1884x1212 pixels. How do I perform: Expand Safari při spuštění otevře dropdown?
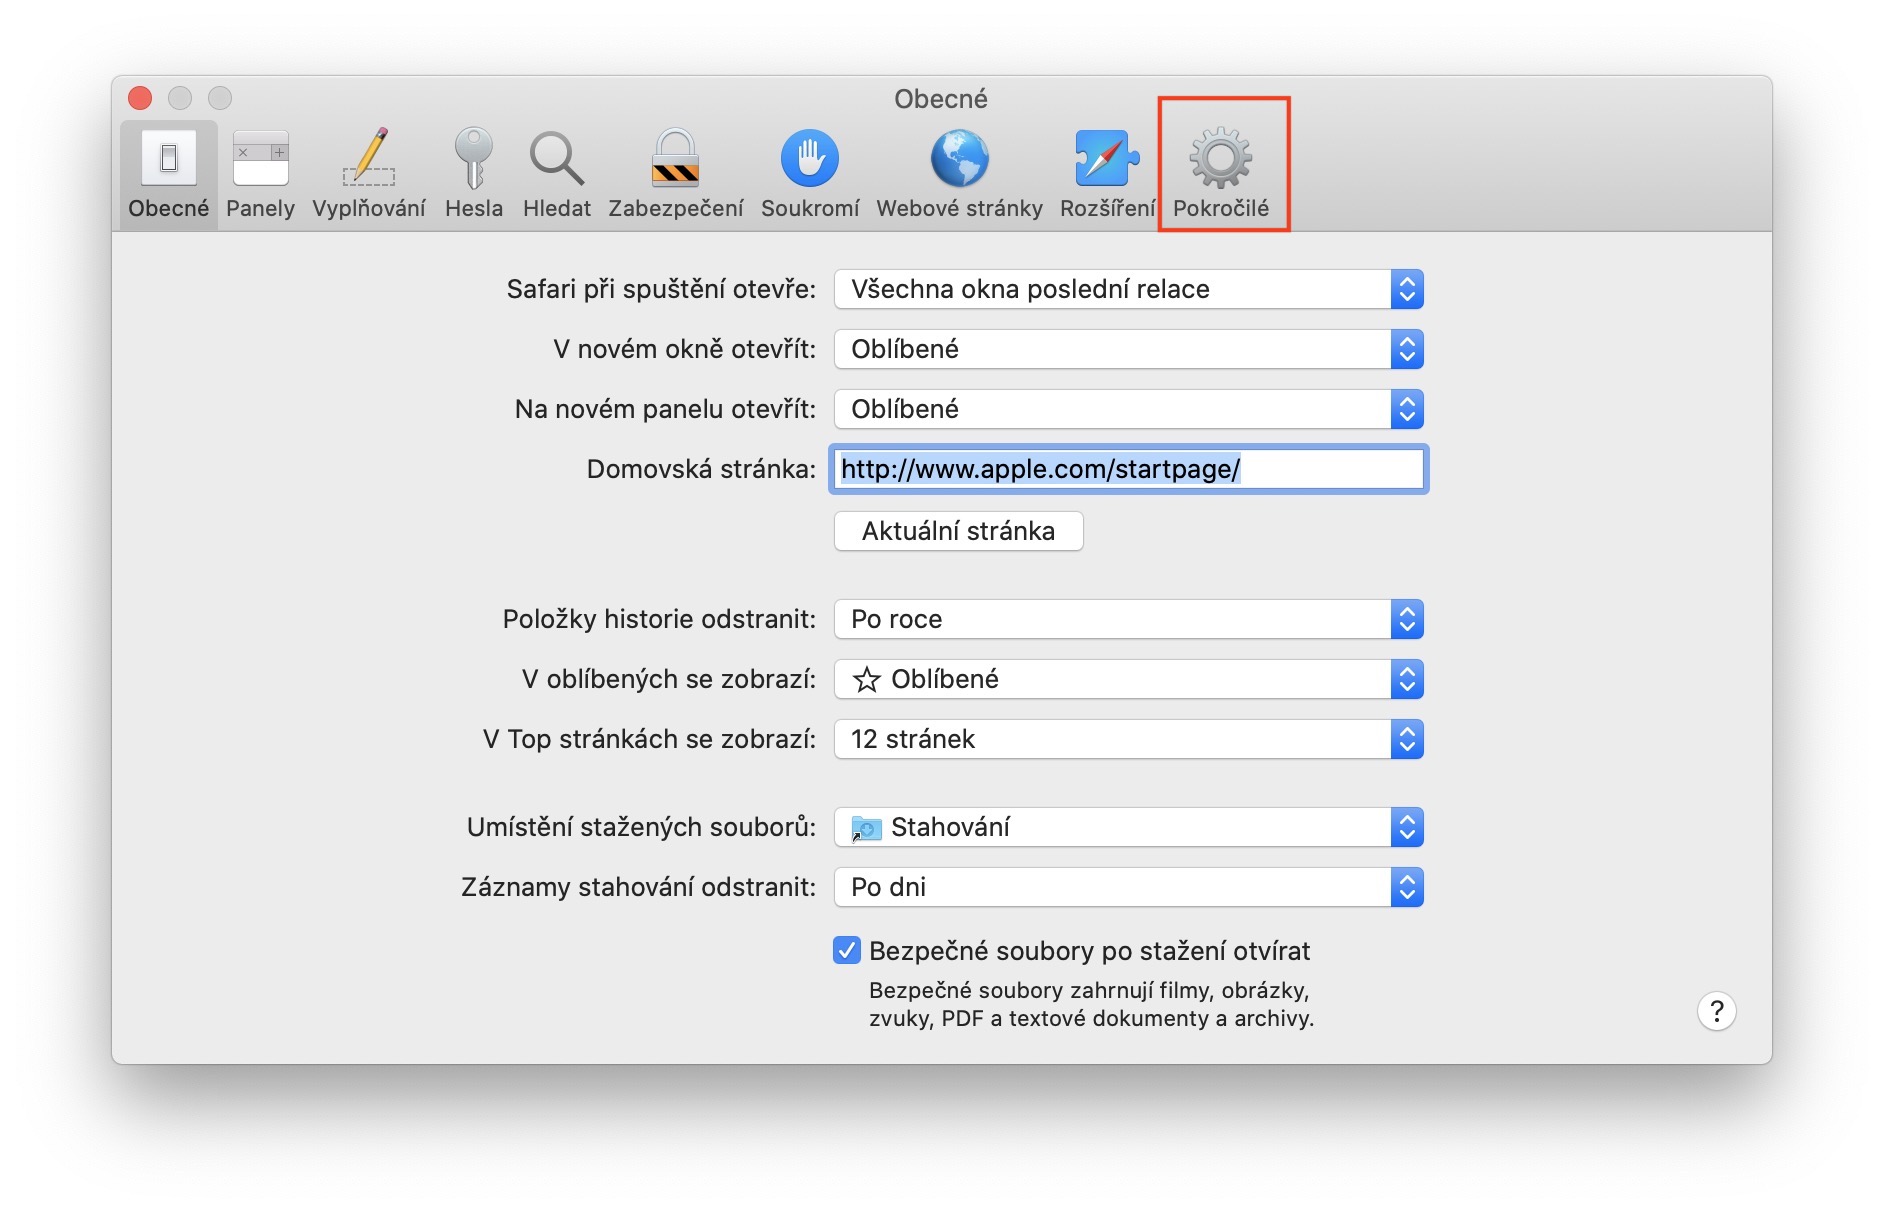point(1129,289)
